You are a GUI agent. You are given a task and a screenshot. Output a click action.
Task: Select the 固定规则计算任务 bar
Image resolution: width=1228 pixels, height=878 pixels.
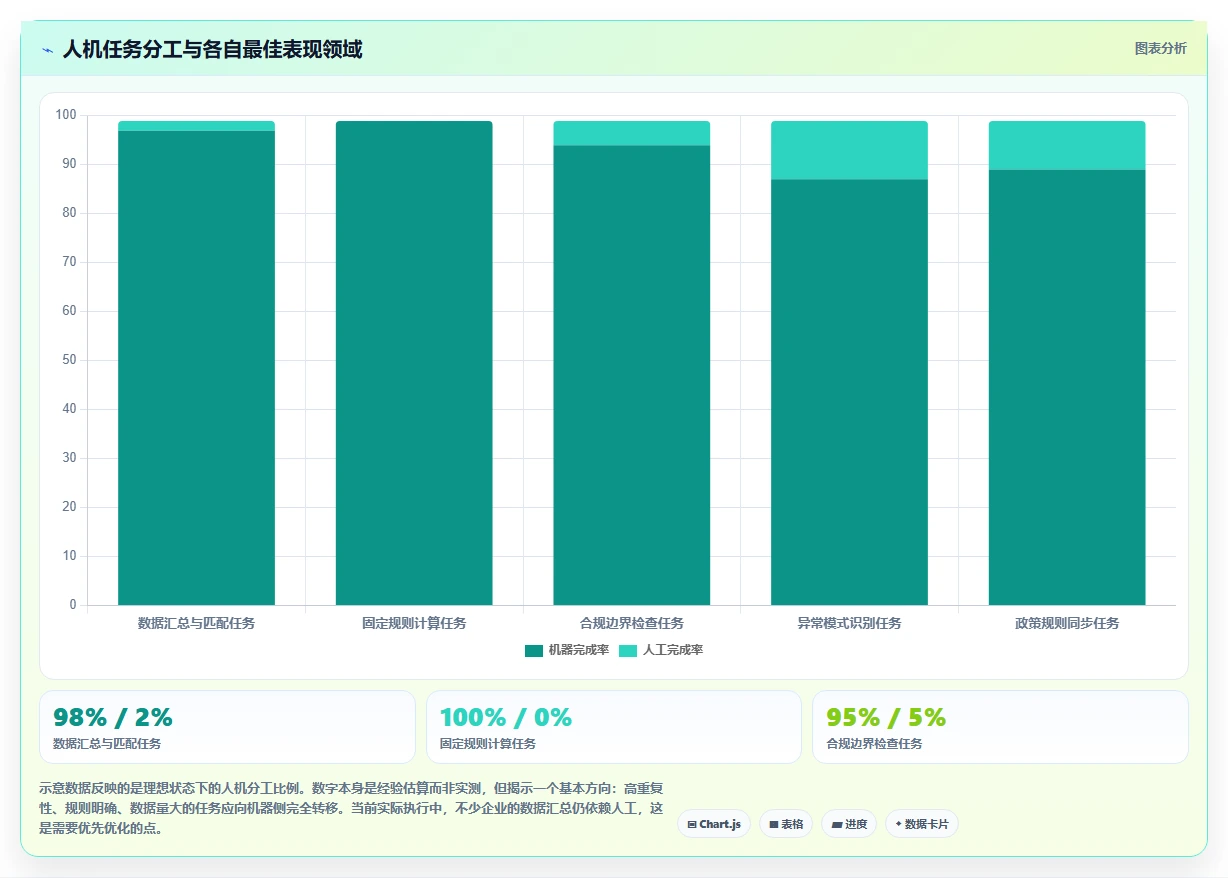click(414, 363)
